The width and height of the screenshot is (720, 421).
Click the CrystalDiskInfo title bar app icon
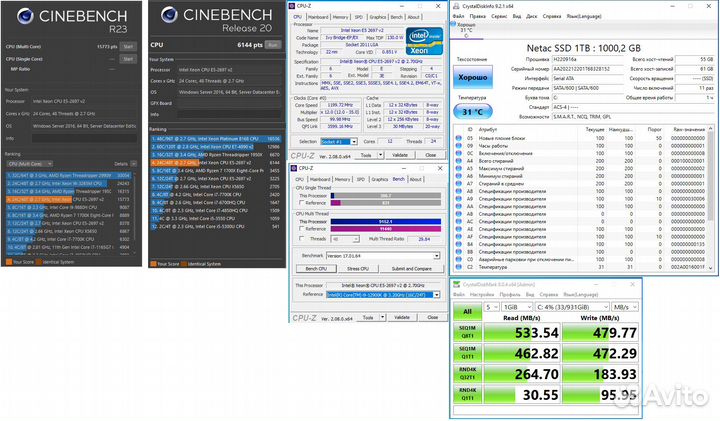(456, 6)
